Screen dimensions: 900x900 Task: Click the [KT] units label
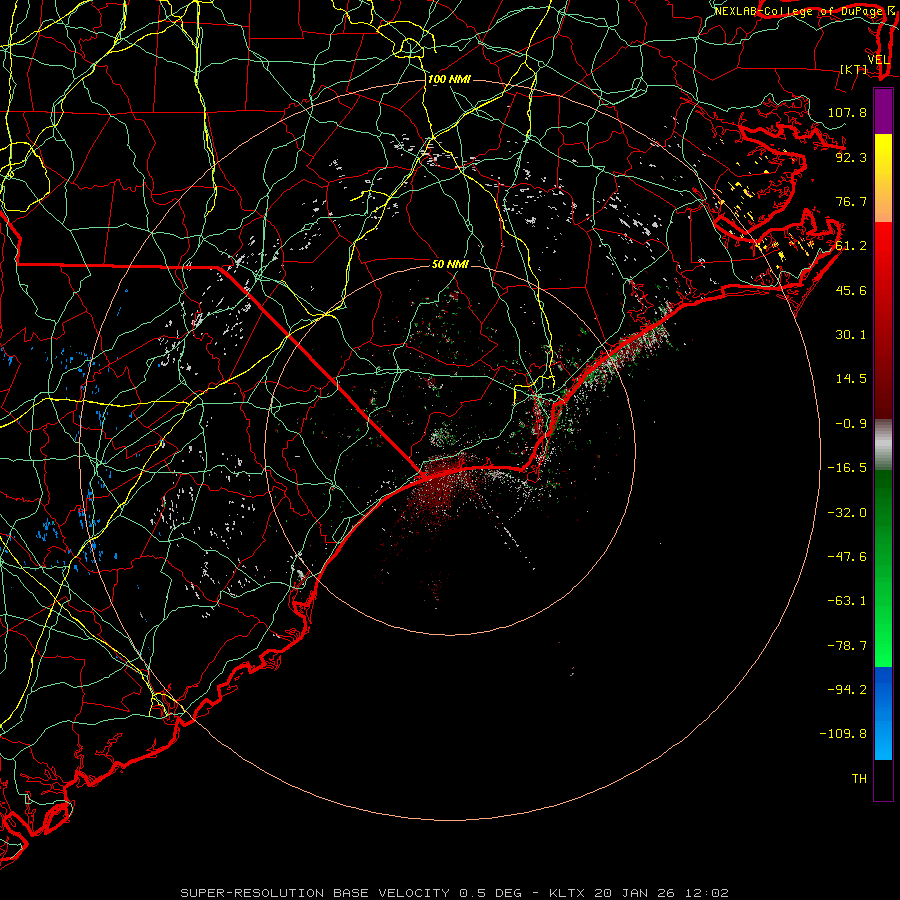tap(854, 69)
